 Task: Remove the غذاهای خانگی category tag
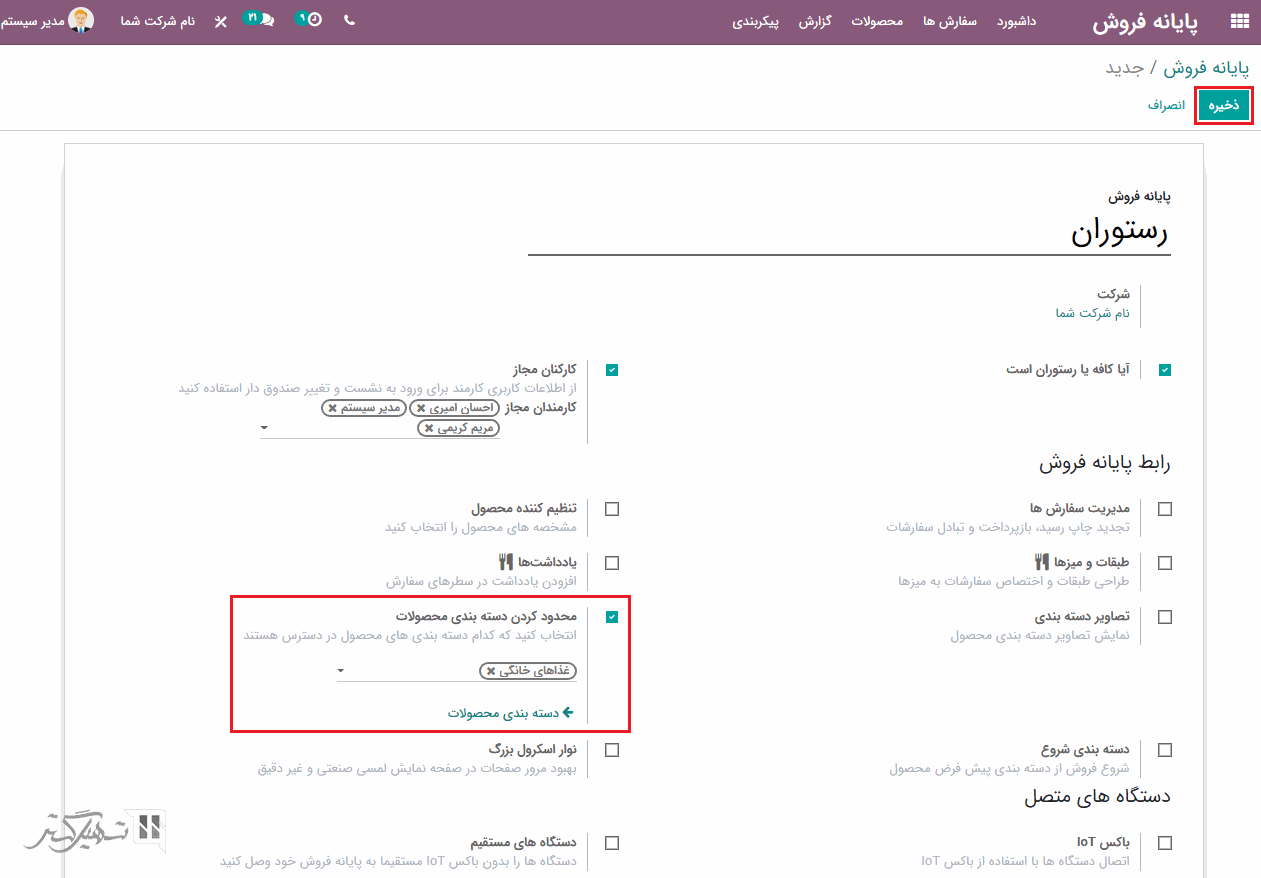click(490, 671)
